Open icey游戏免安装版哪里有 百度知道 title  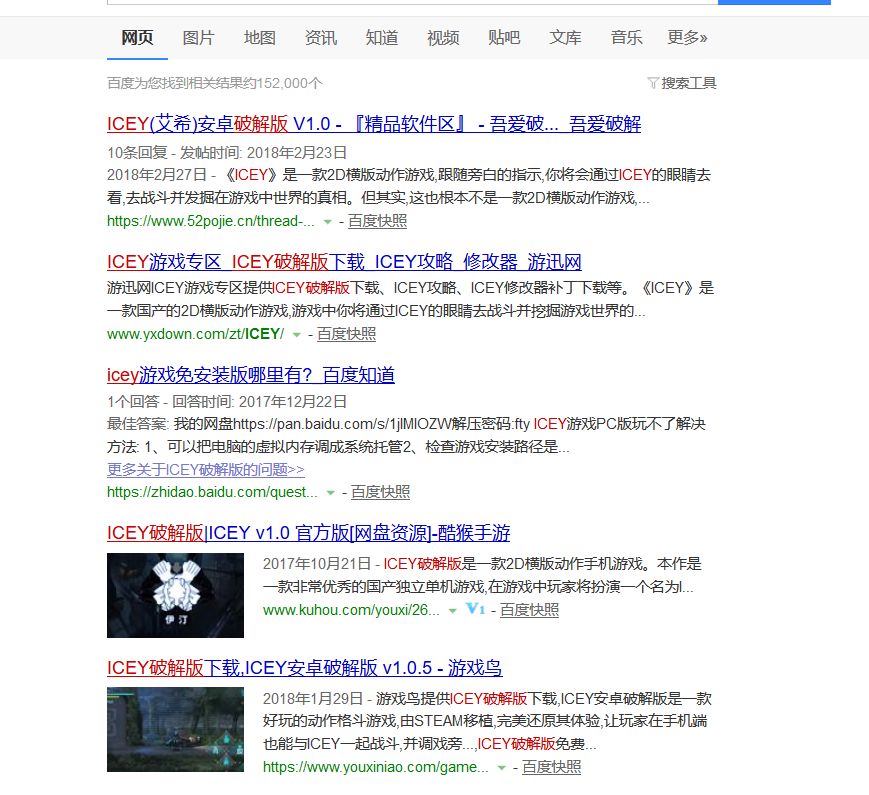tap(251, 375)
